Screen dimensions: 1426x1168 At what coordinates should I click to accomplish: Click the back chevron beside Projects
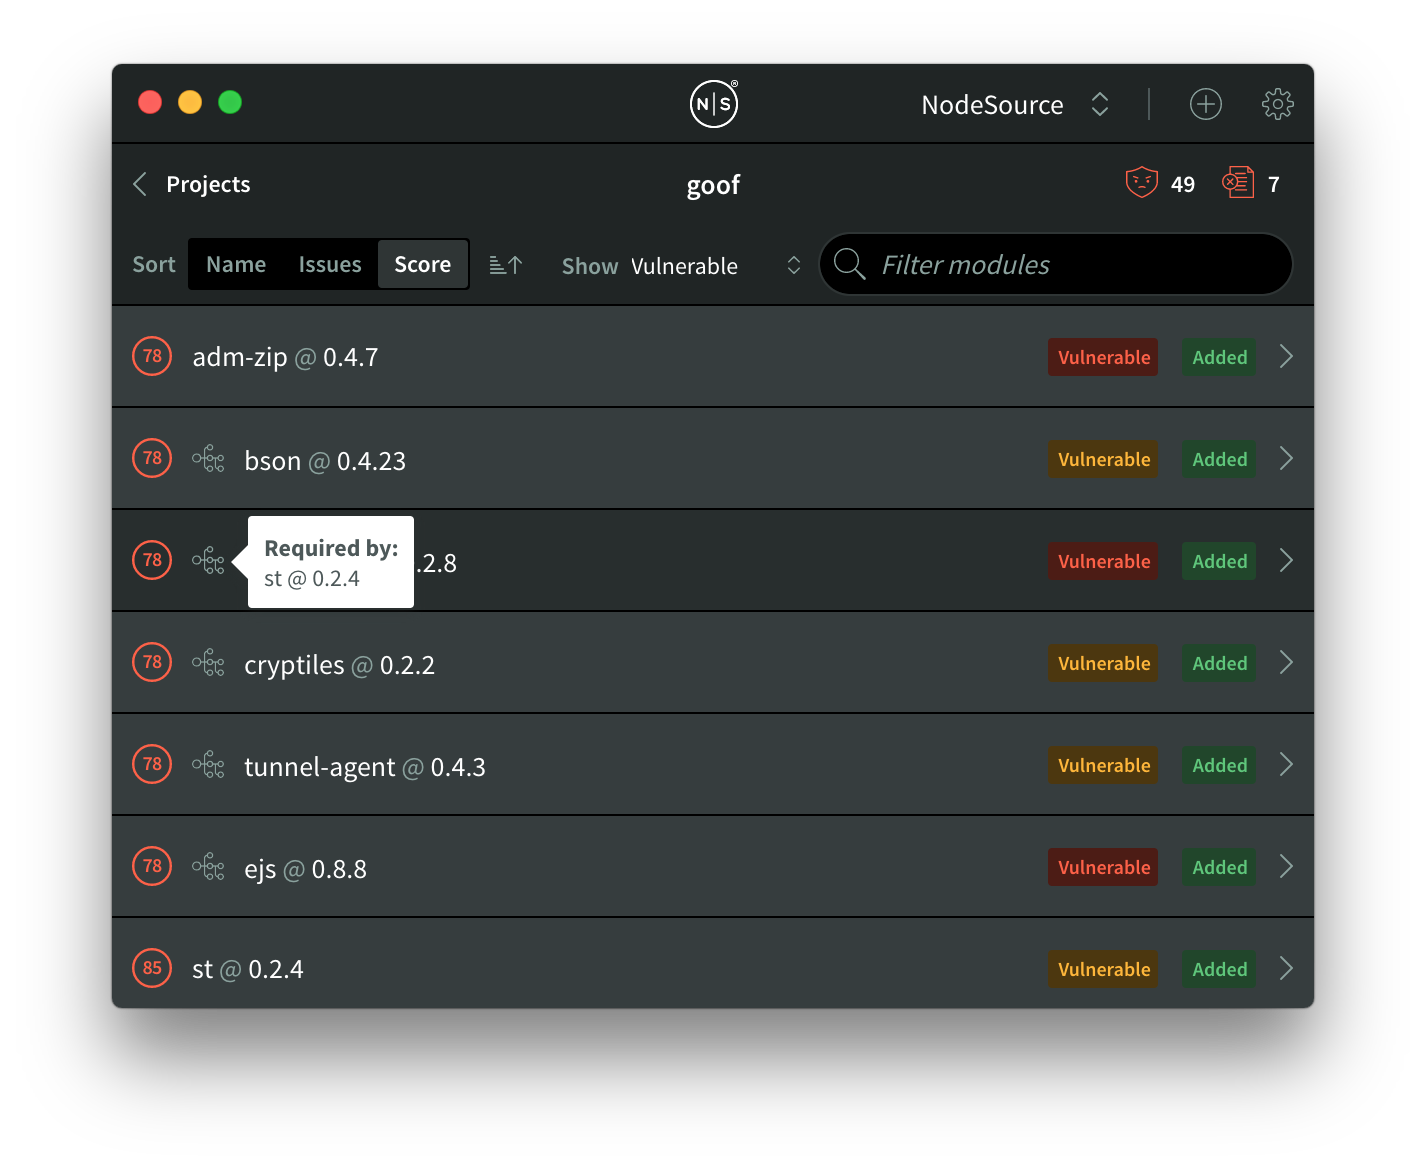pyautogui.click(x=140, y=184)
